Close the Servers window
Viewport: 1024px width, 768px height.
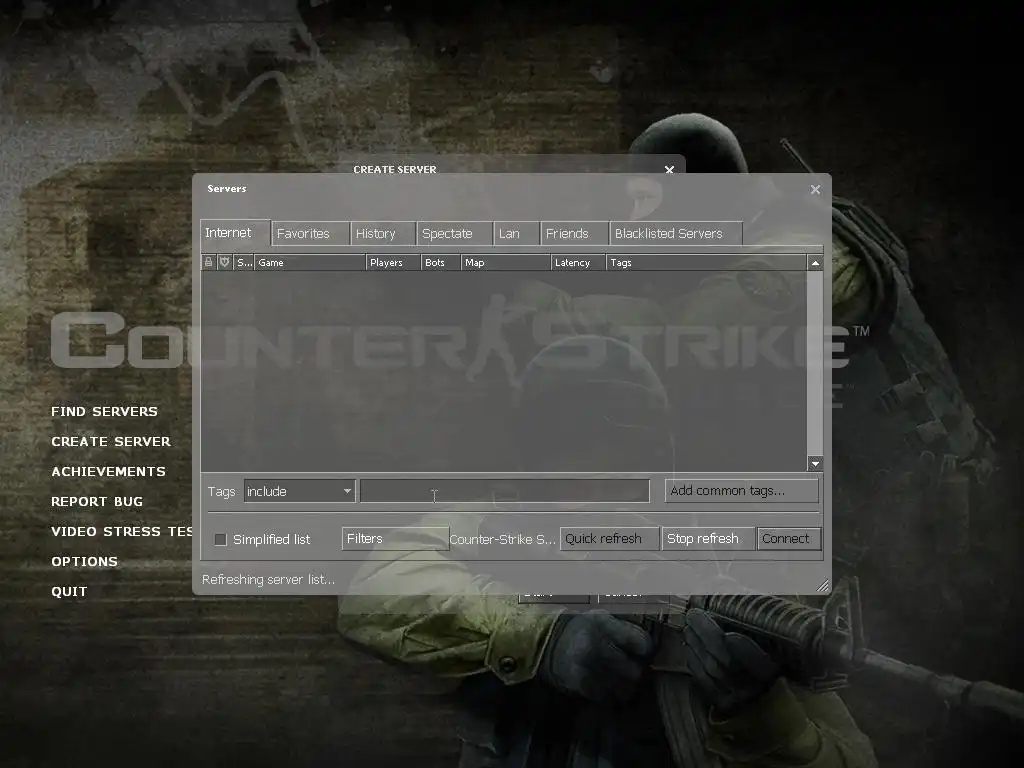[815, 189]
